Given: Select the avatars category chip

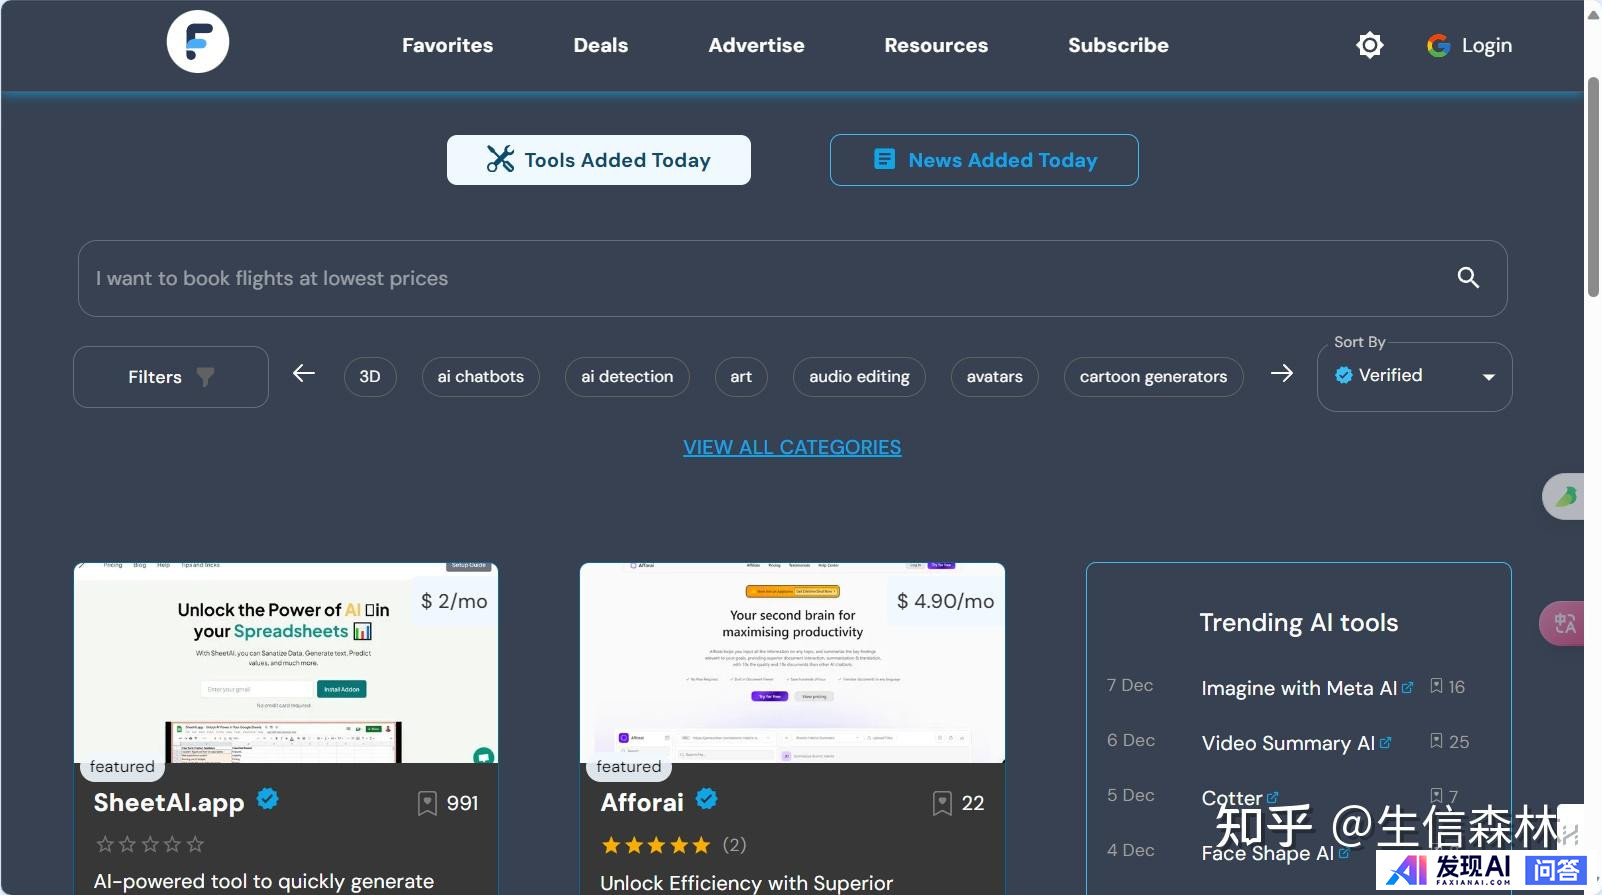Looking at the screenshot, I should (x=995, y=377).
